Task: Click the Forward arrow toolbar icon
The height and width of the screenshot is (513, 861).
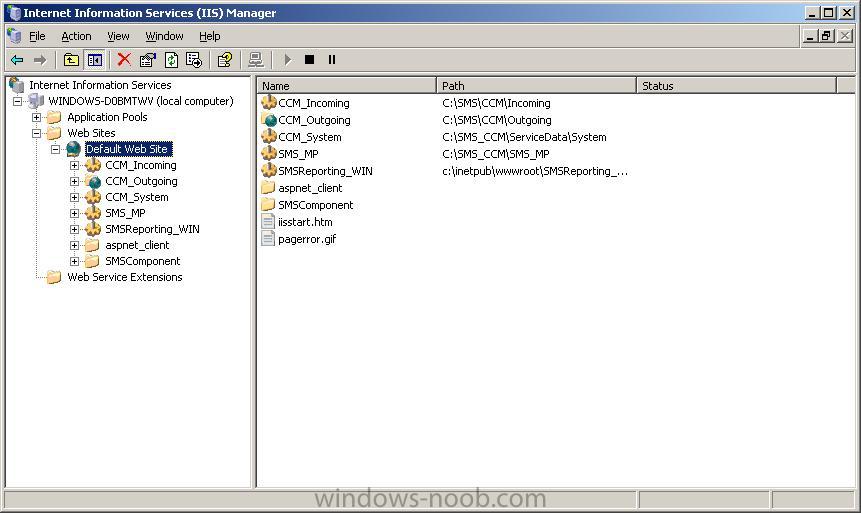Action: [x=40, y=60]
